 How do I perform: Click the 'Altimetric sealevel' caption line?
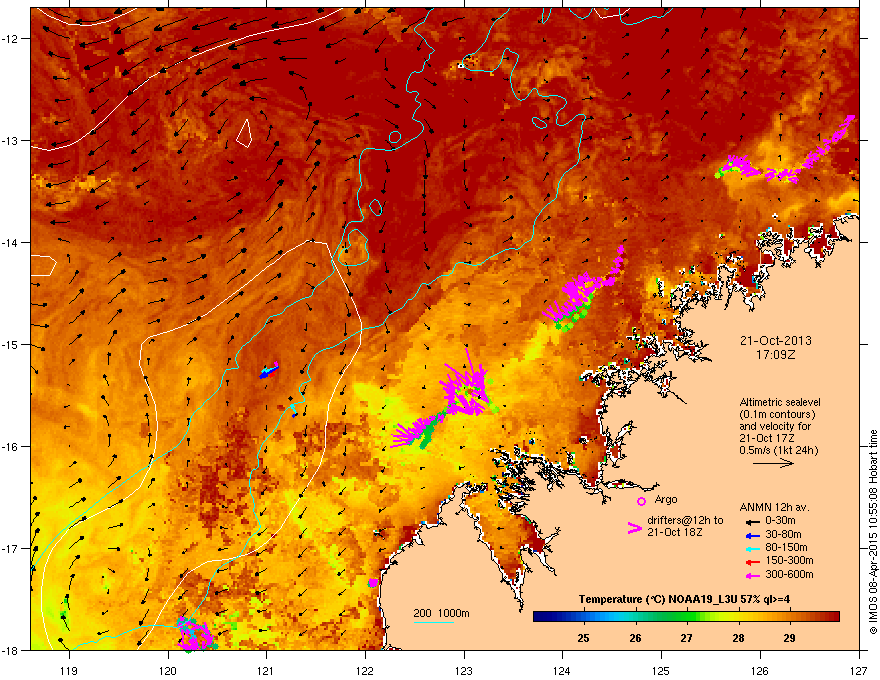click(780, 402)
